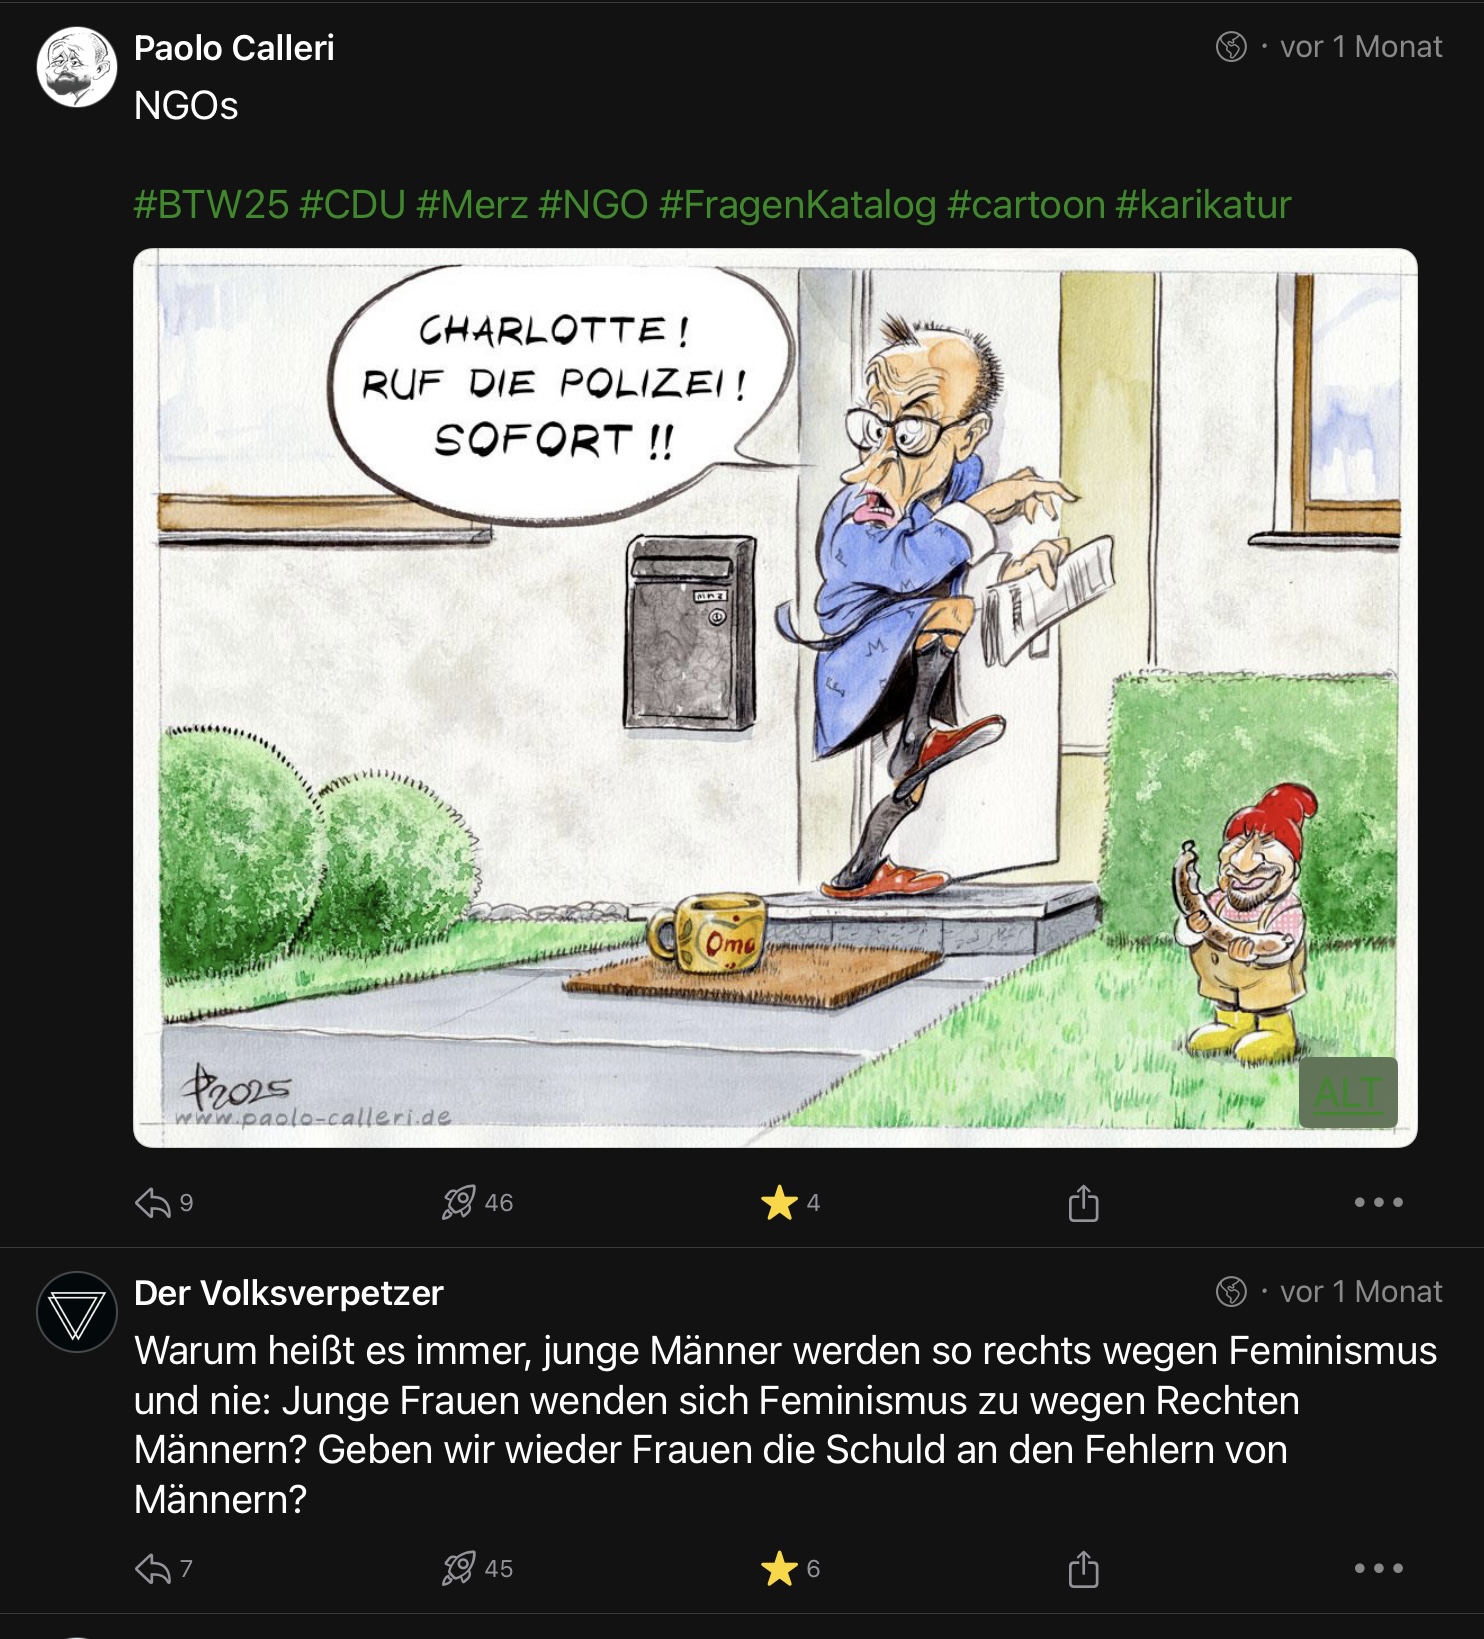The height and width of the screenshot is (1639, 1484).
Task: Open Der Volksverpetzer's triangle avatar
Action: click(x=77, y=1312)
